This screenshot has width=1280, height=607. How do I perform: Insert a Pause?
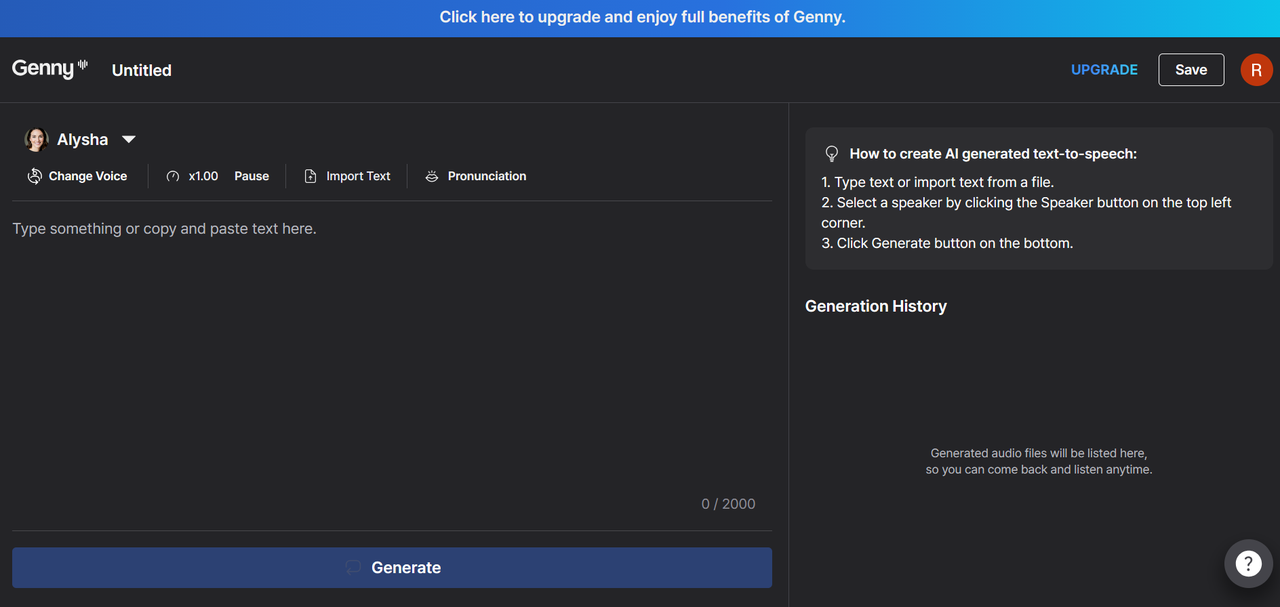coord(251,176)
